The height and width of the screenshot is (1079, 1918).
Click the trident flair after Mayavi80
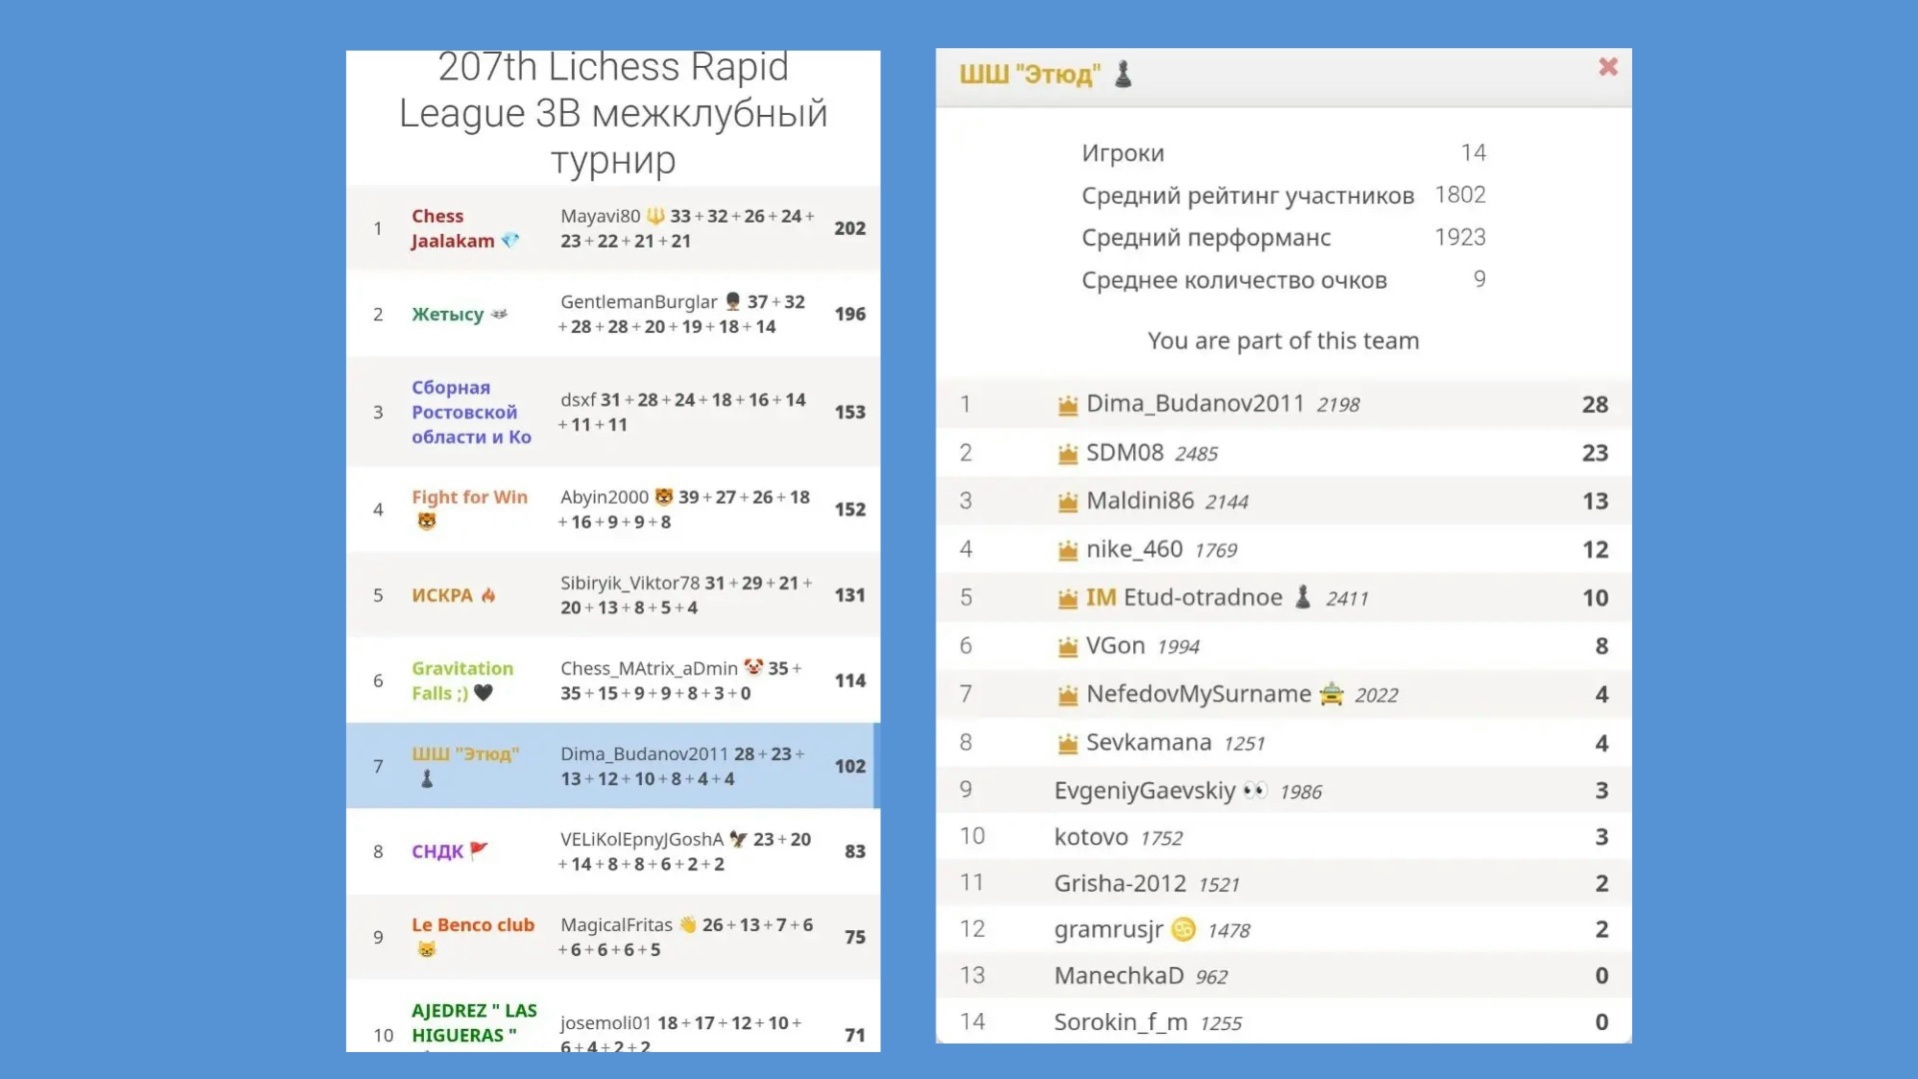[x=655, y=215]
